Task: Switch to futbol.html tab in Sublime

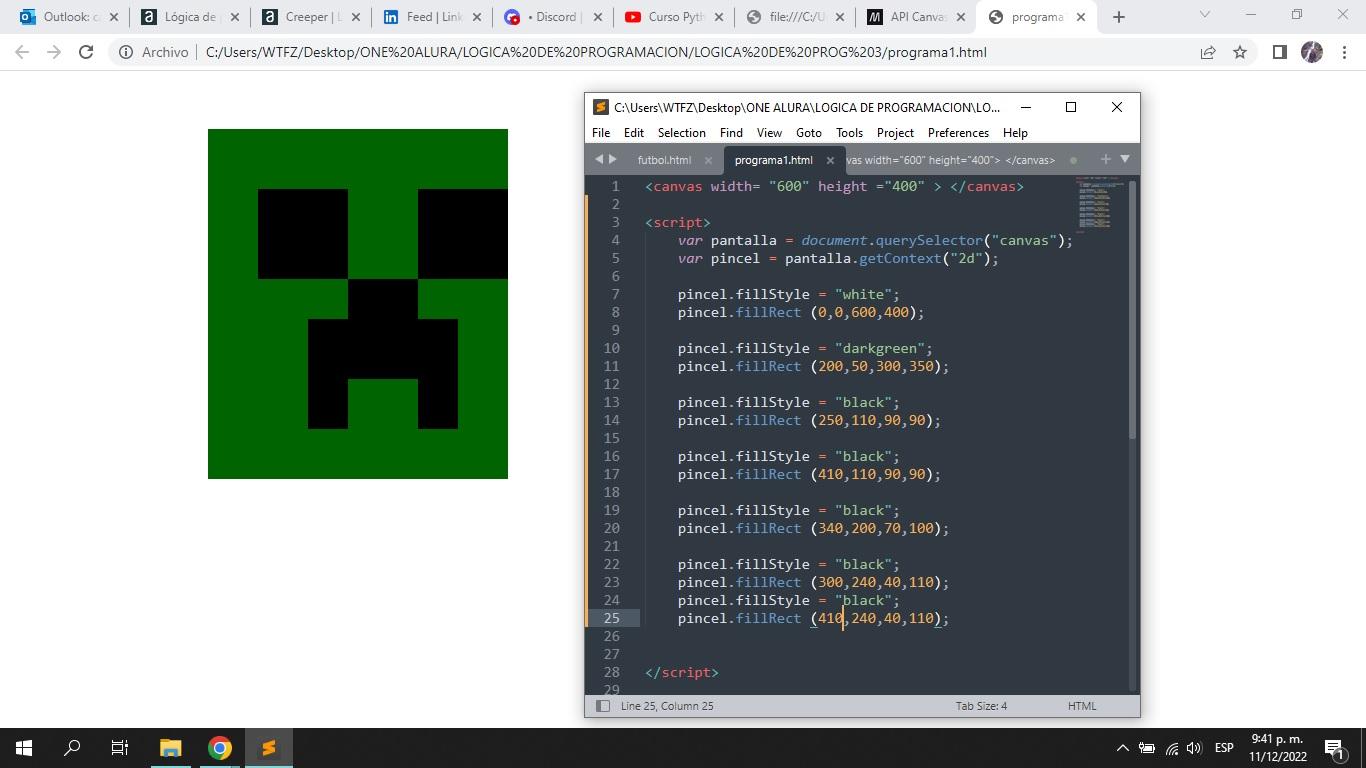Action: (664, 160)
